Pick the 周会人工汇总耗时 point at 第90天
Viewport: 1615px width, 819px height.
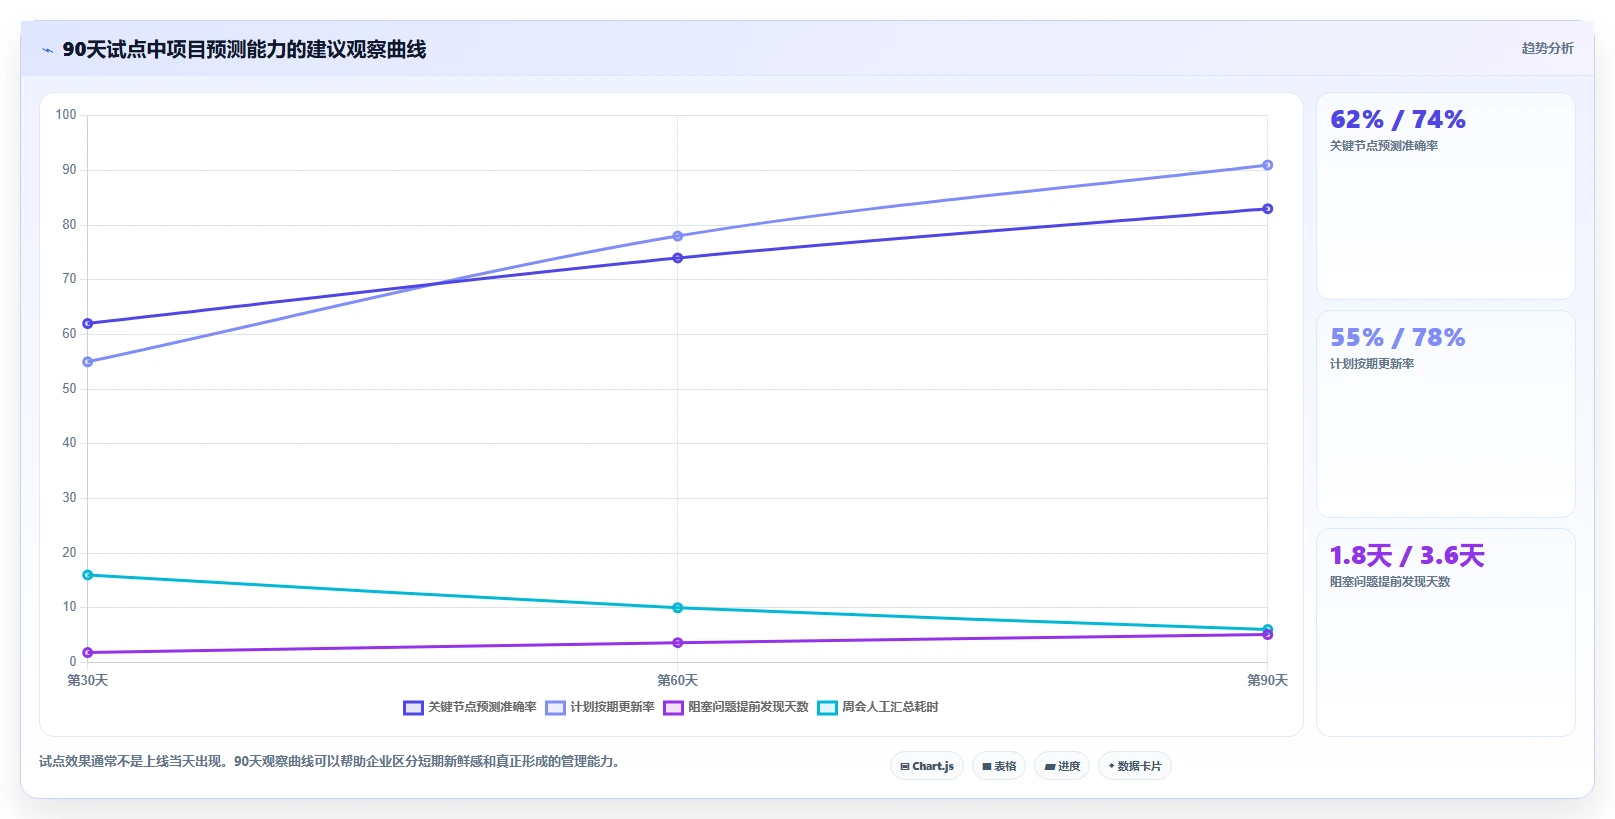(1267, 629)
